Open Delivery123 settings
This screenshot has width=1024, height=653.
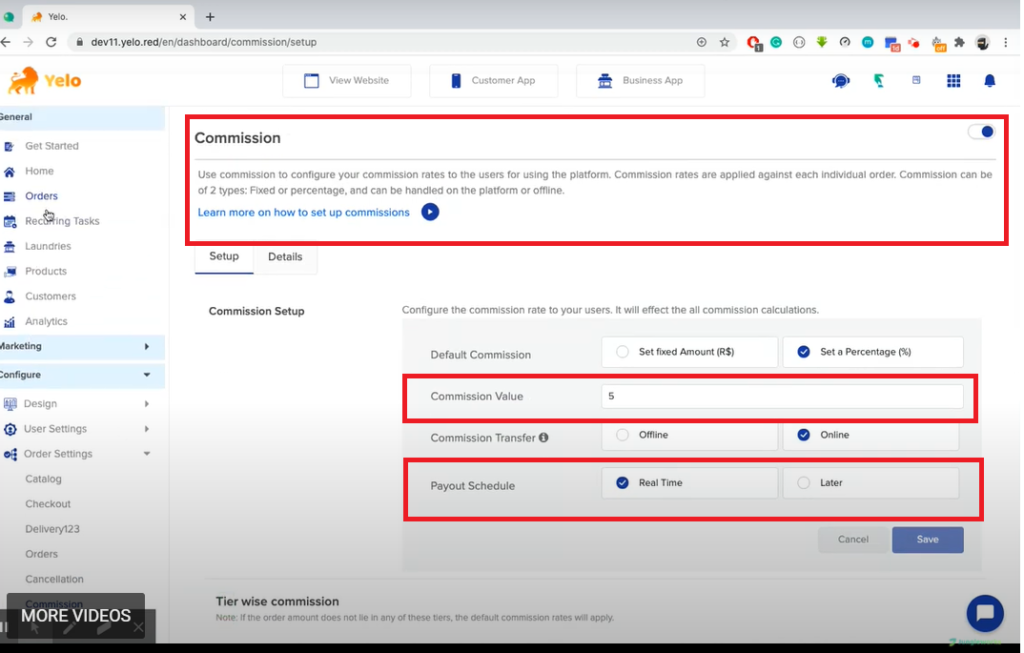(x=52, y=529)
